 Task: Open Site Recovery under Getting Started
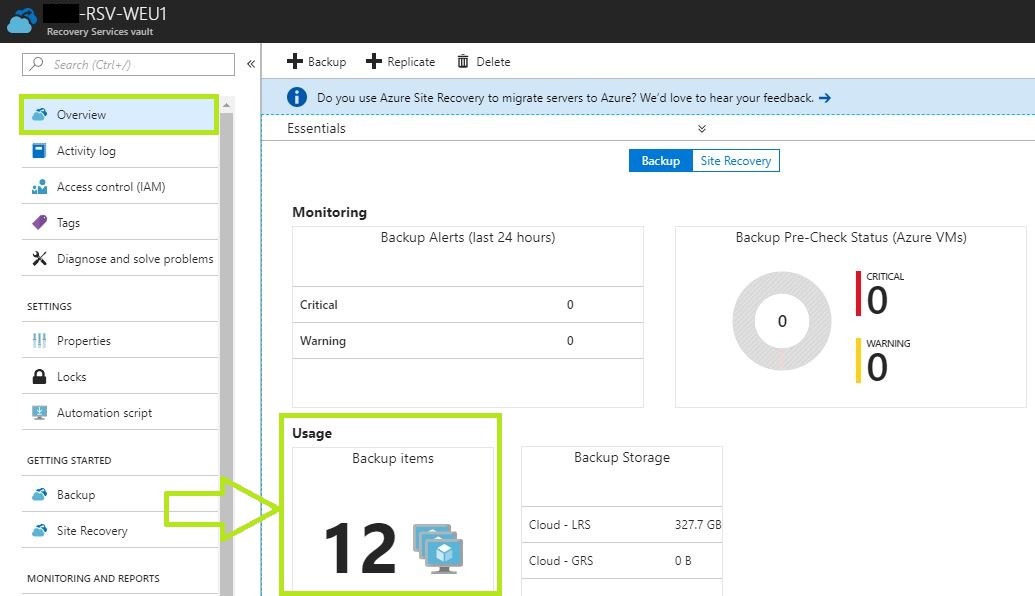(x=119, y=530)
